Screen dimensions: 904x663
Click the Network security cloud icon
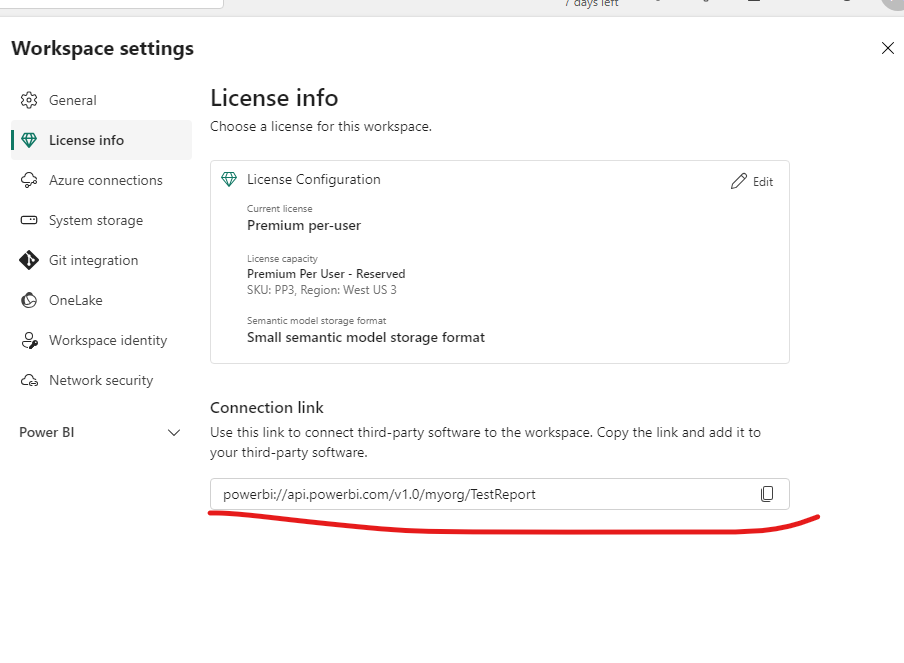(29, 381)
